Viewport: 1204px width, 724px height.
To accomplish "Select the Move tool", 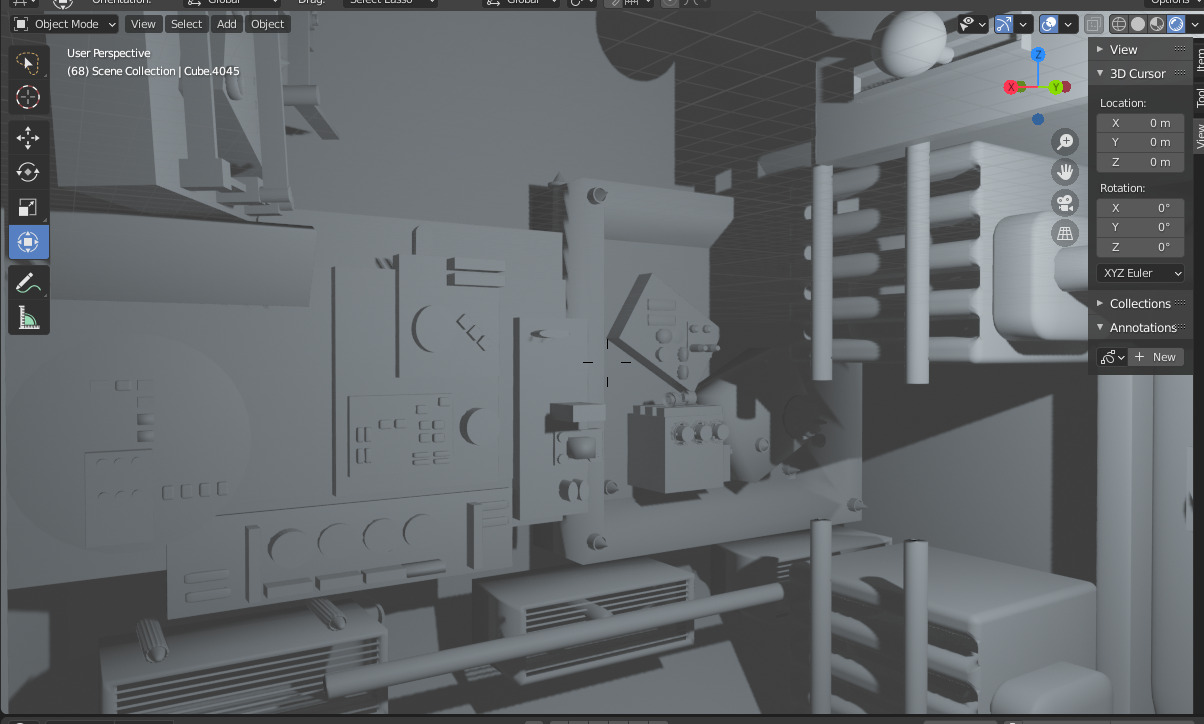I will point(28,138).
